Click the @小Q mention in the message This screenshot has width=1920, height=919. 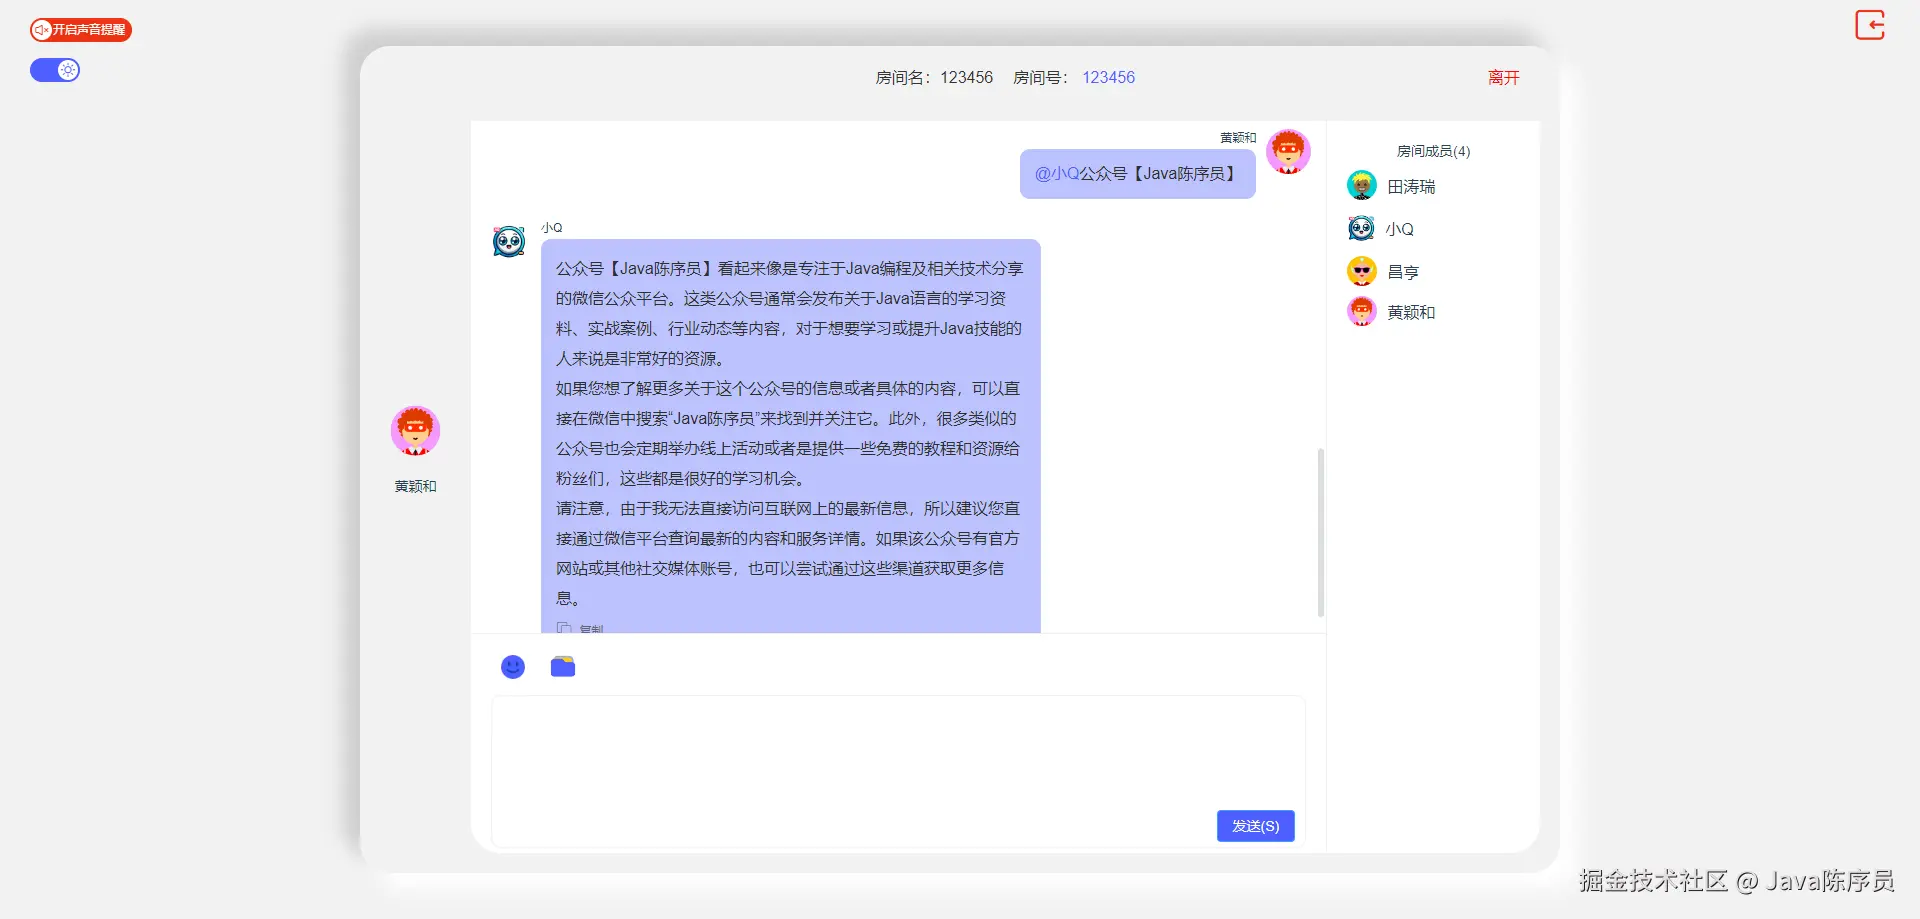point(1056,174)
